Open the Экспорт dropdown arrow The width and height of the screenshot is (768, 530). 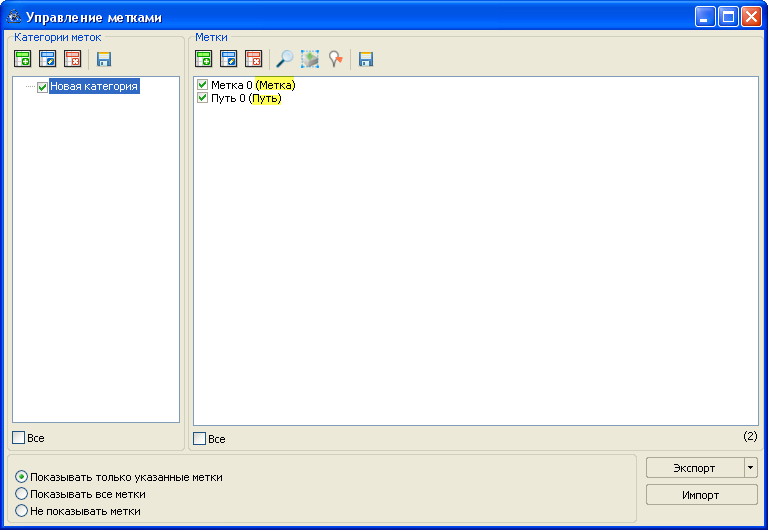click(750, 467)
